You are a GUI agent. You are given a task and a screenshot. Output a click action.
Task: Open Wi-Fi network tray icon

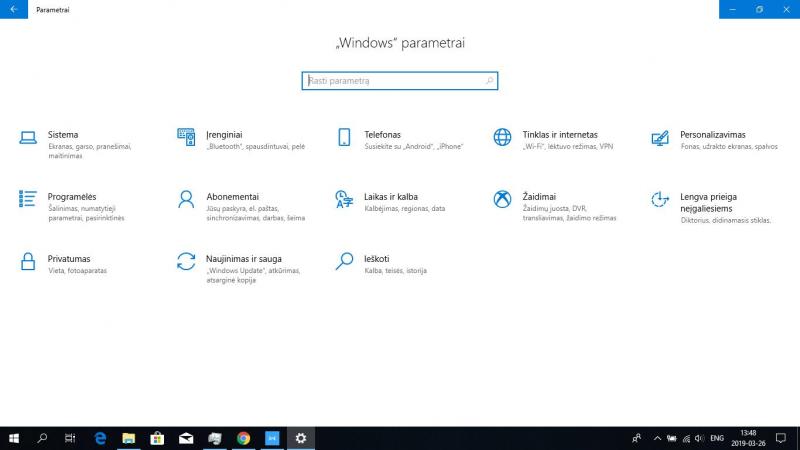(x=686, y=438)
